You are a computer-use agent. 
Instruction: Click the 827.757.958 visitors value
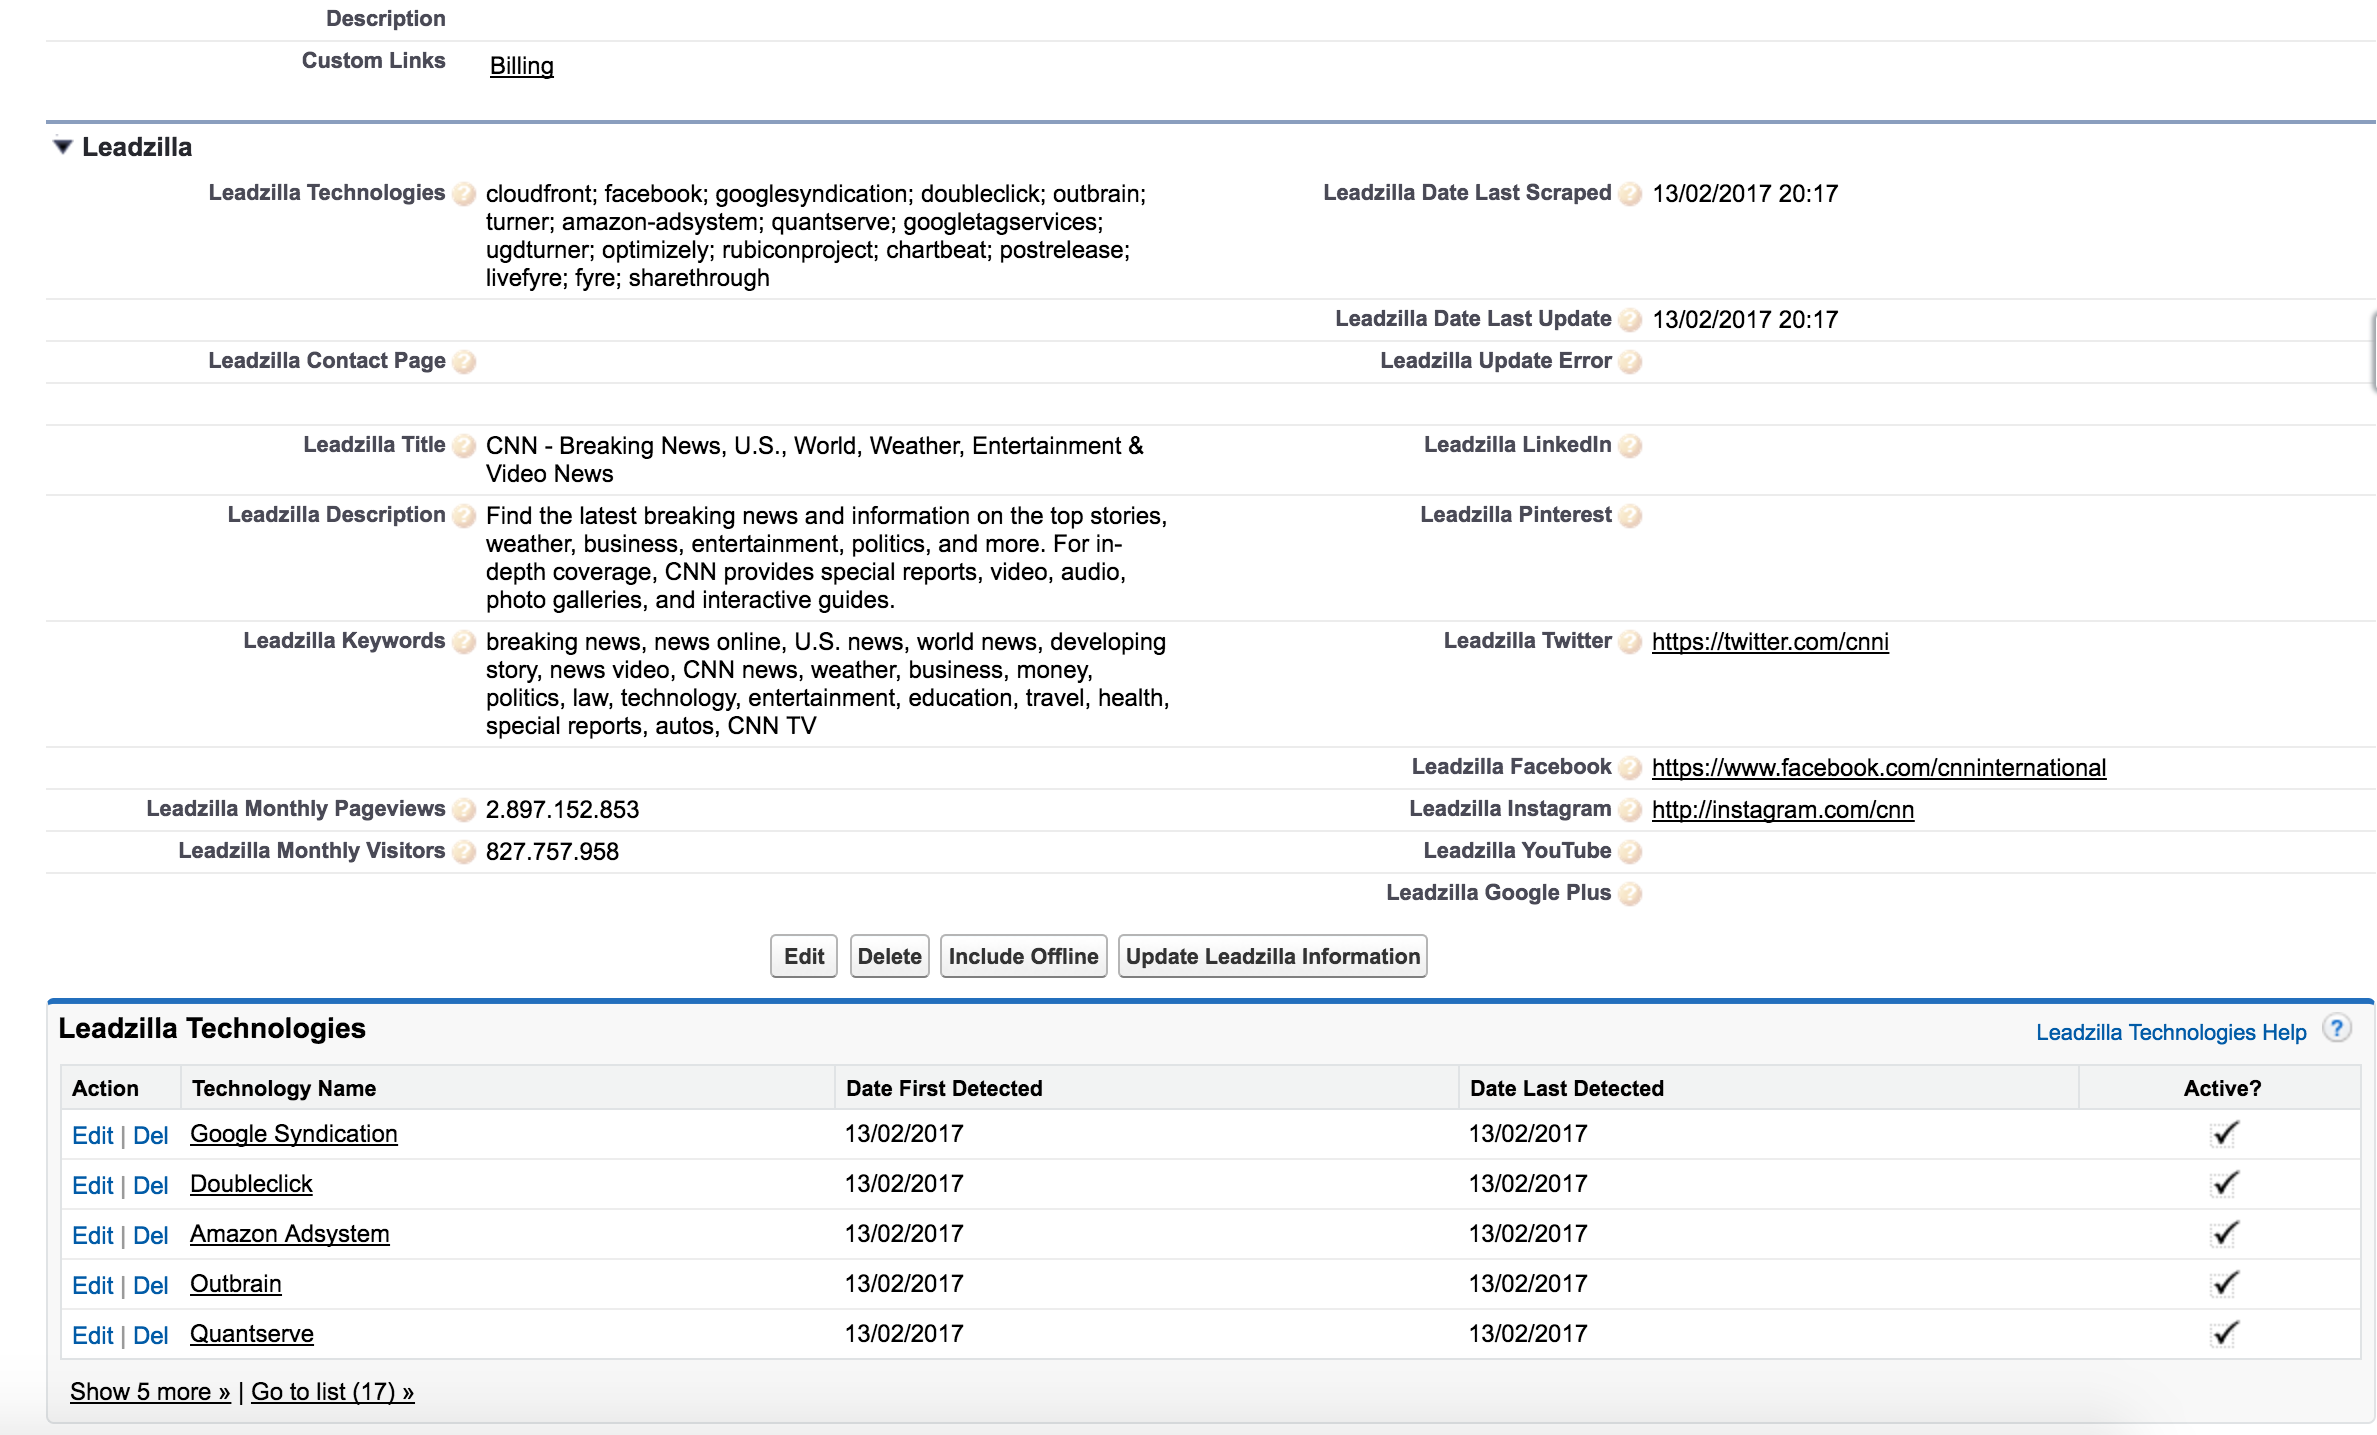pyautogui.click(x=552, y=852)
